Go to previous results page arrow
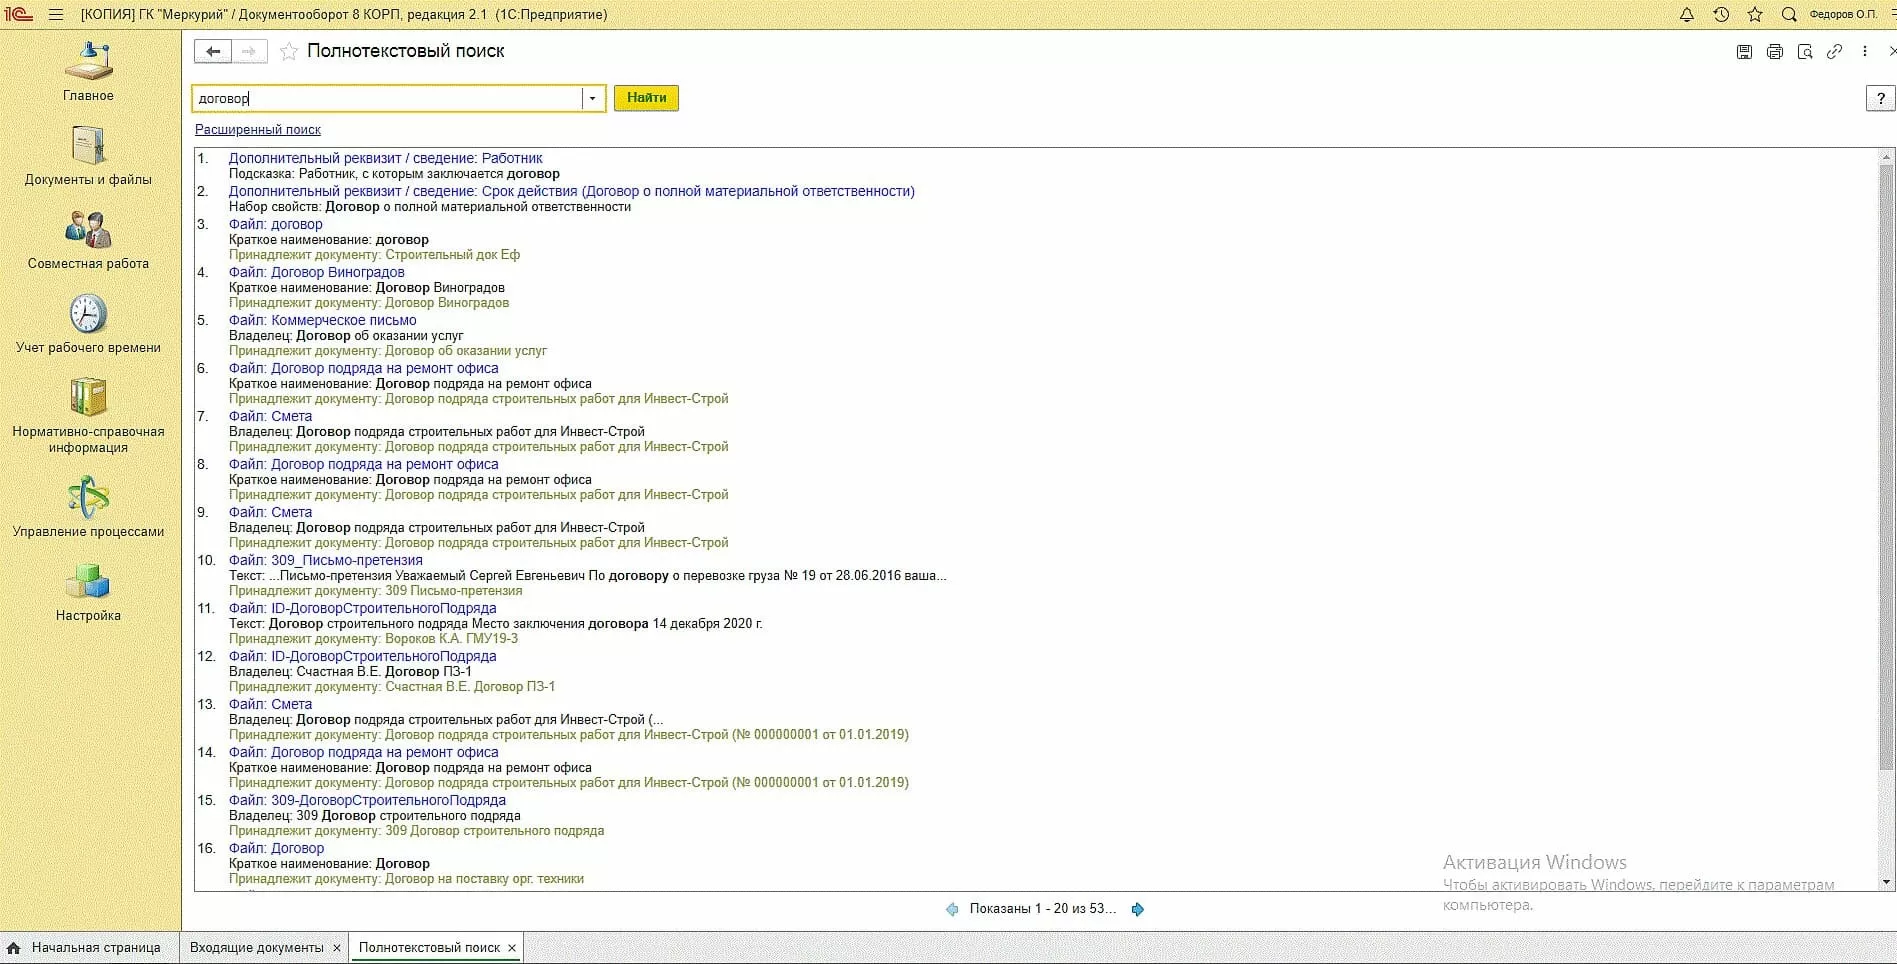Screen dimensions: 1897x964 pyautogui.click(x=952, y=909)
